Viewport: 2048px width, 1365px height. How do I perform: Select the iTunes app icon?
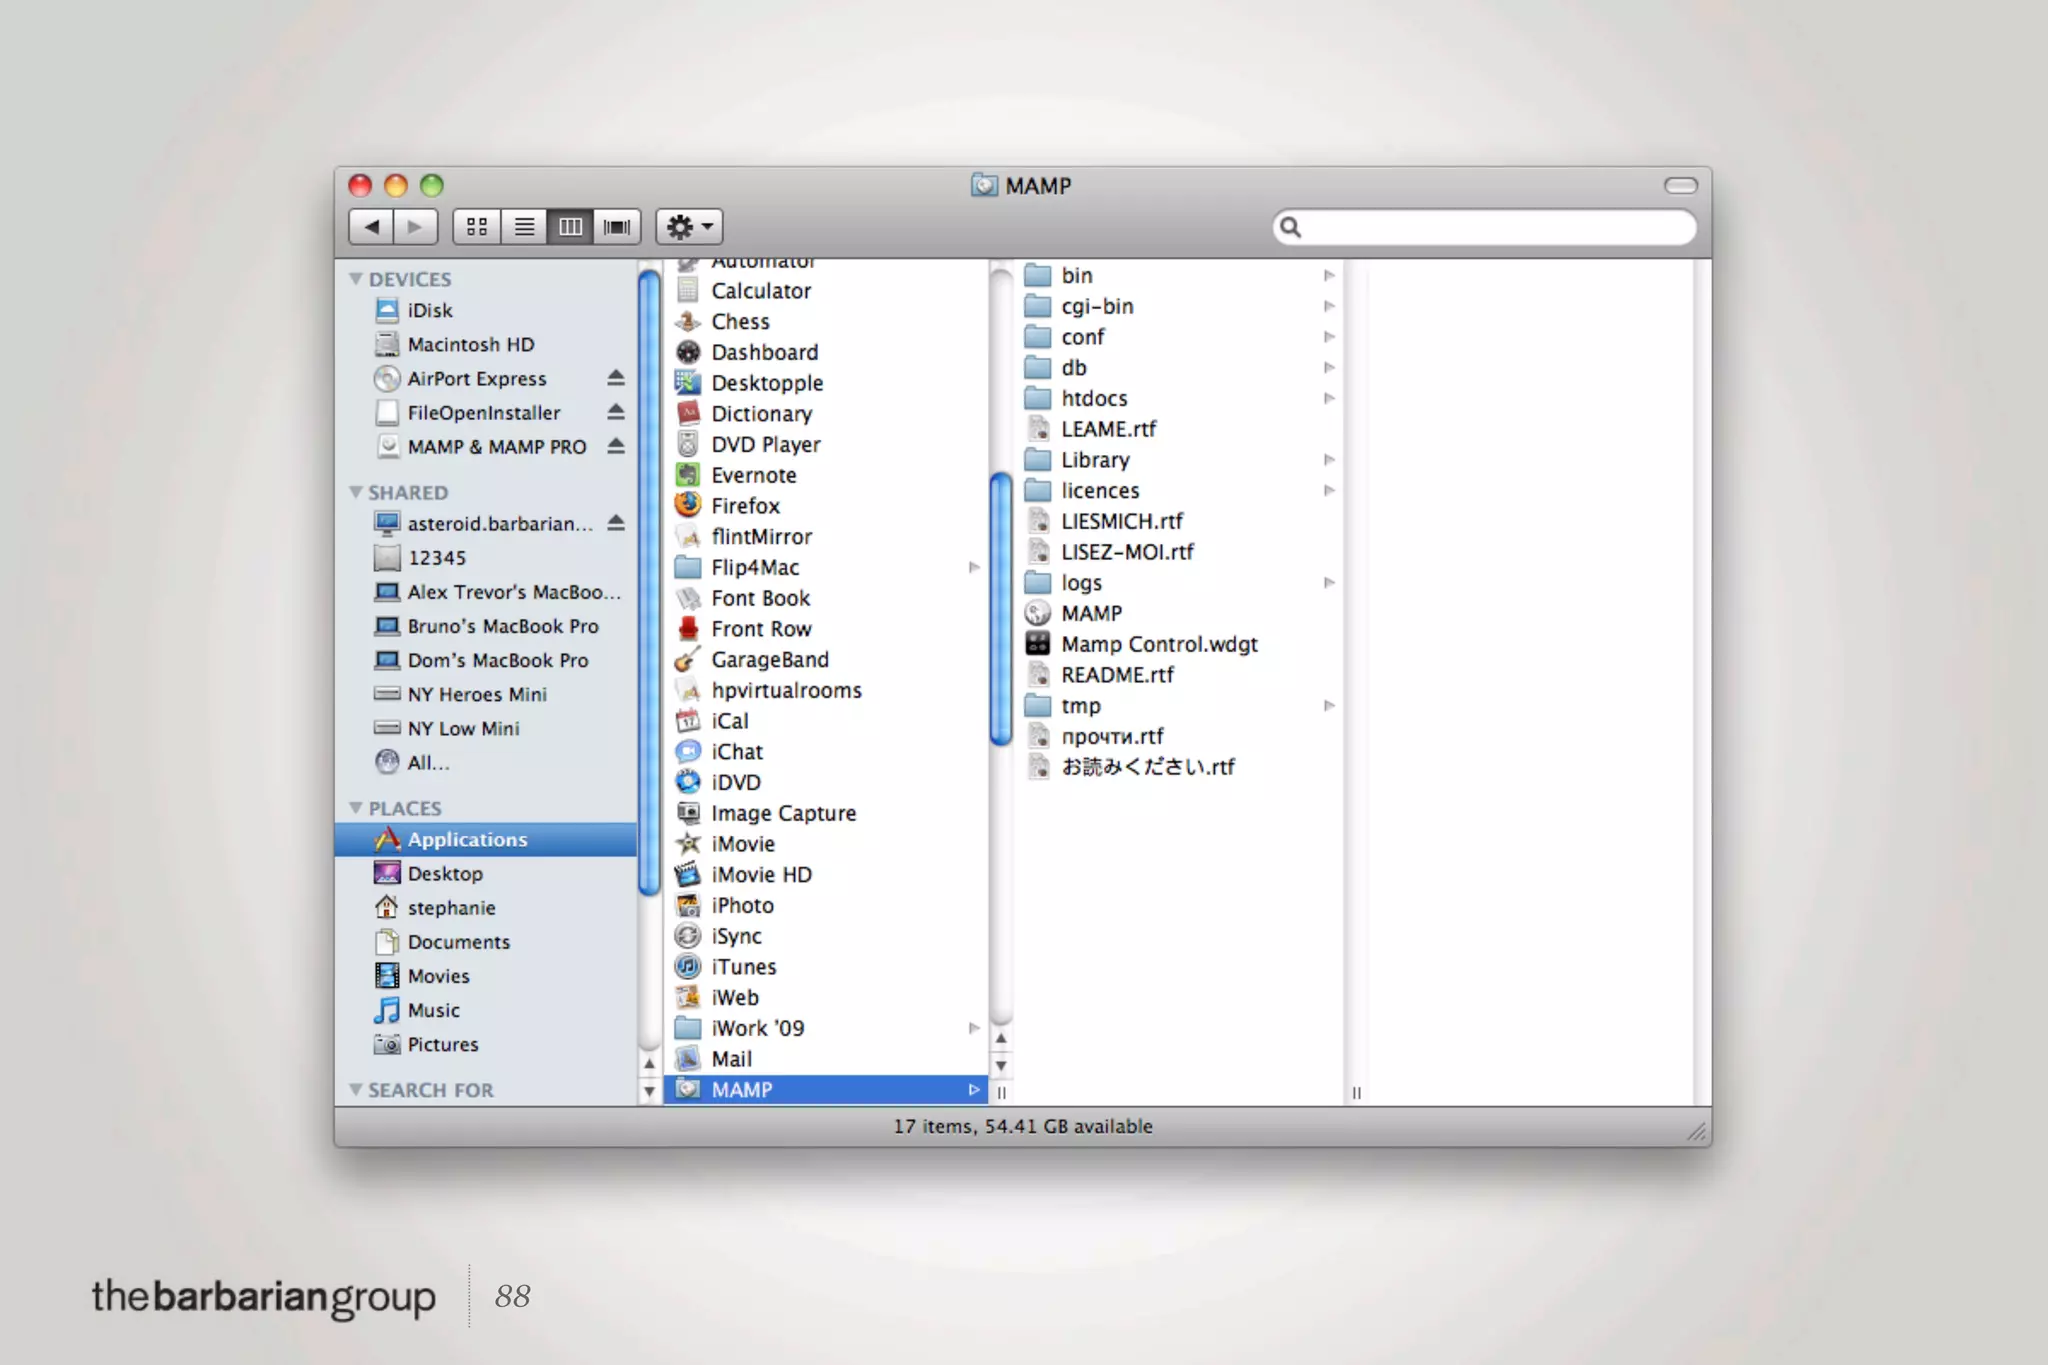click(x=688, y=966)
